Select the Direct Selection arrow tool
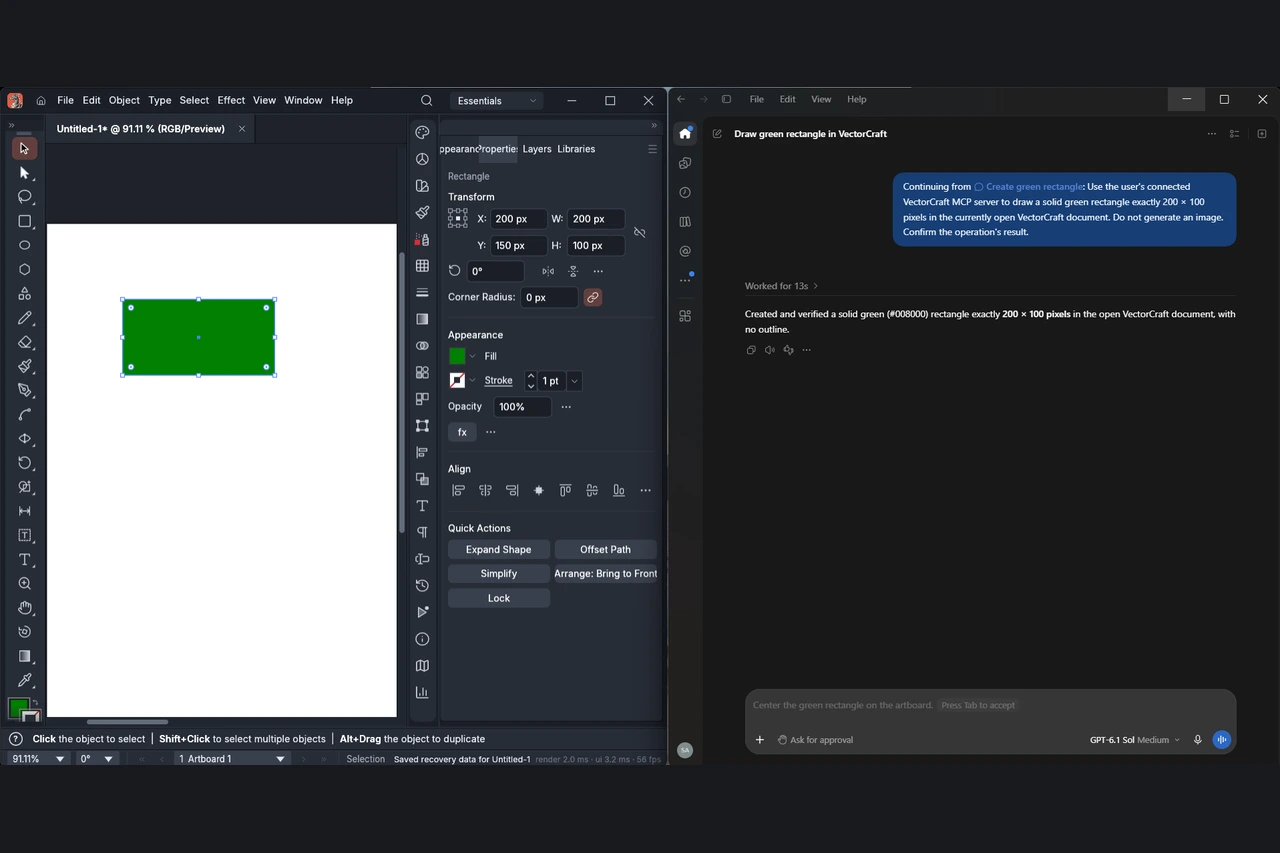This screenshot has height=853, width=1280. point(25,173)
